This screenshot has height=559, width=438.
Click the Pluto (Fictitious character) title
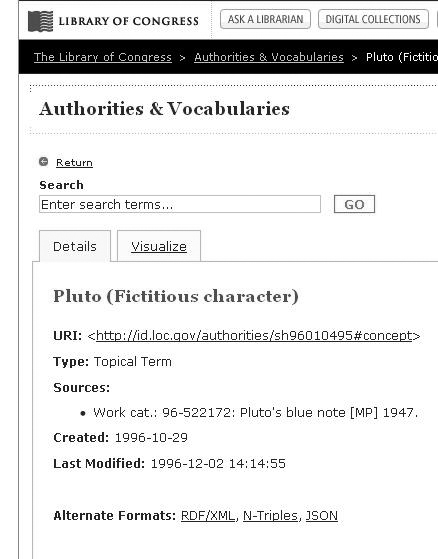tap(176, 297)
